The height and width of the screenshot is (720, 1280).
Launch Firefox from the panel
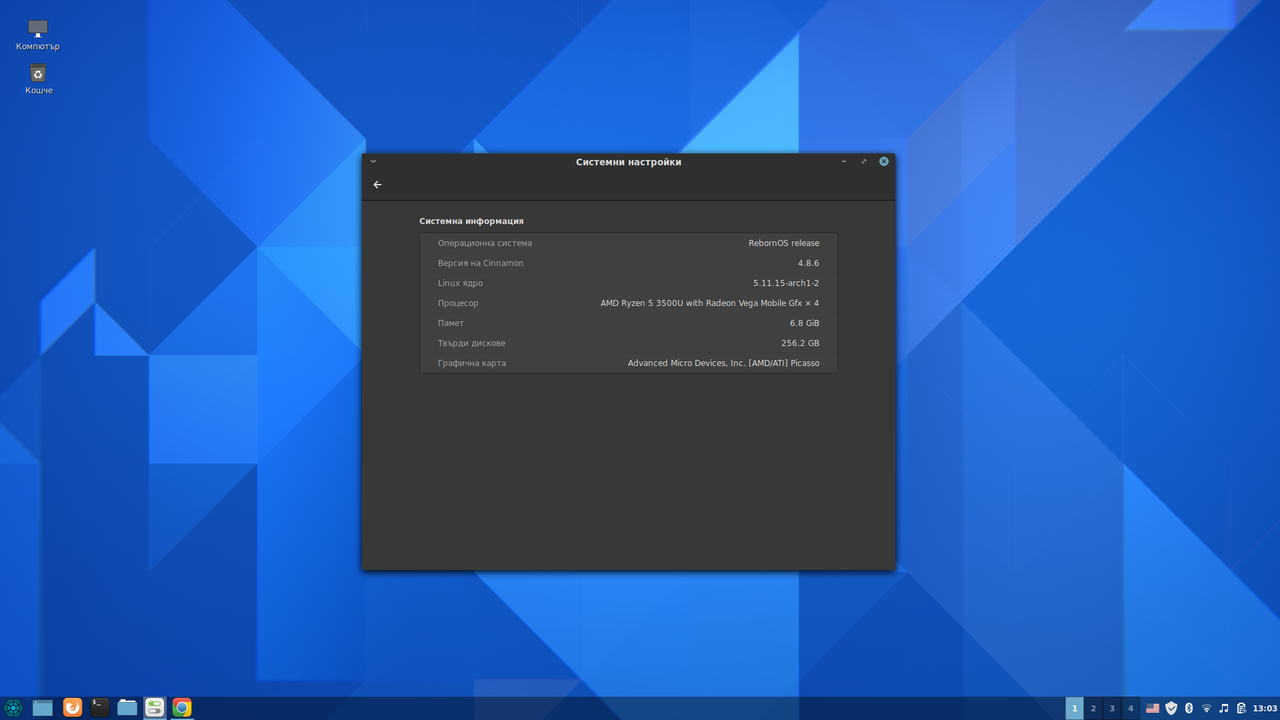point(72,708)
